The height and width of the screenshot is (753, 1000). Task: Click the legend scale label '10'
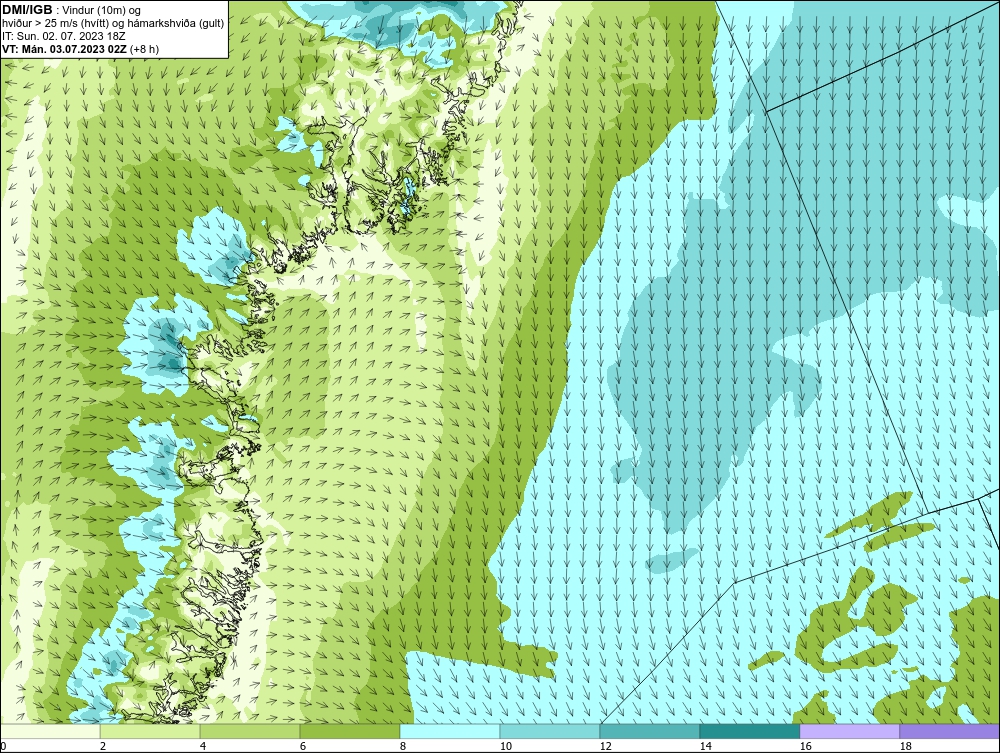tap(506, 746)
